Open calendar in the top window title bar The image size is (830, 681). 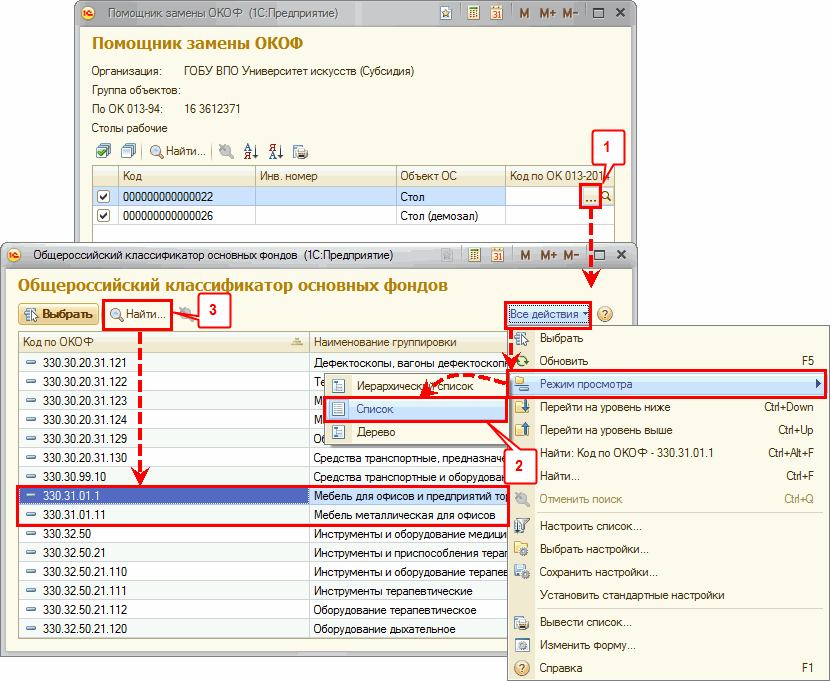499,14
